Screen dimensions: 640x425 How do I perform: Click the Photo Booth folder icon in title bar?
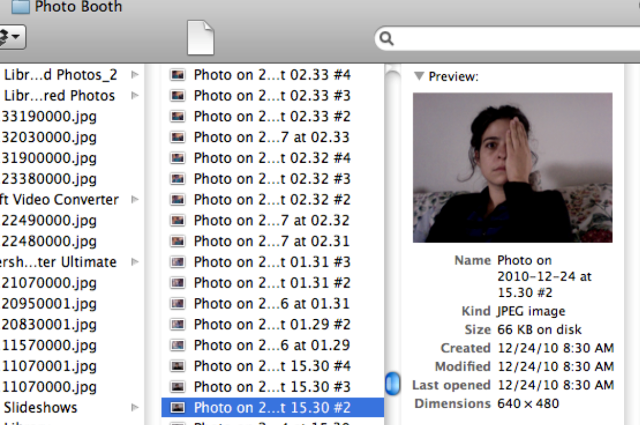click(20, 7)
